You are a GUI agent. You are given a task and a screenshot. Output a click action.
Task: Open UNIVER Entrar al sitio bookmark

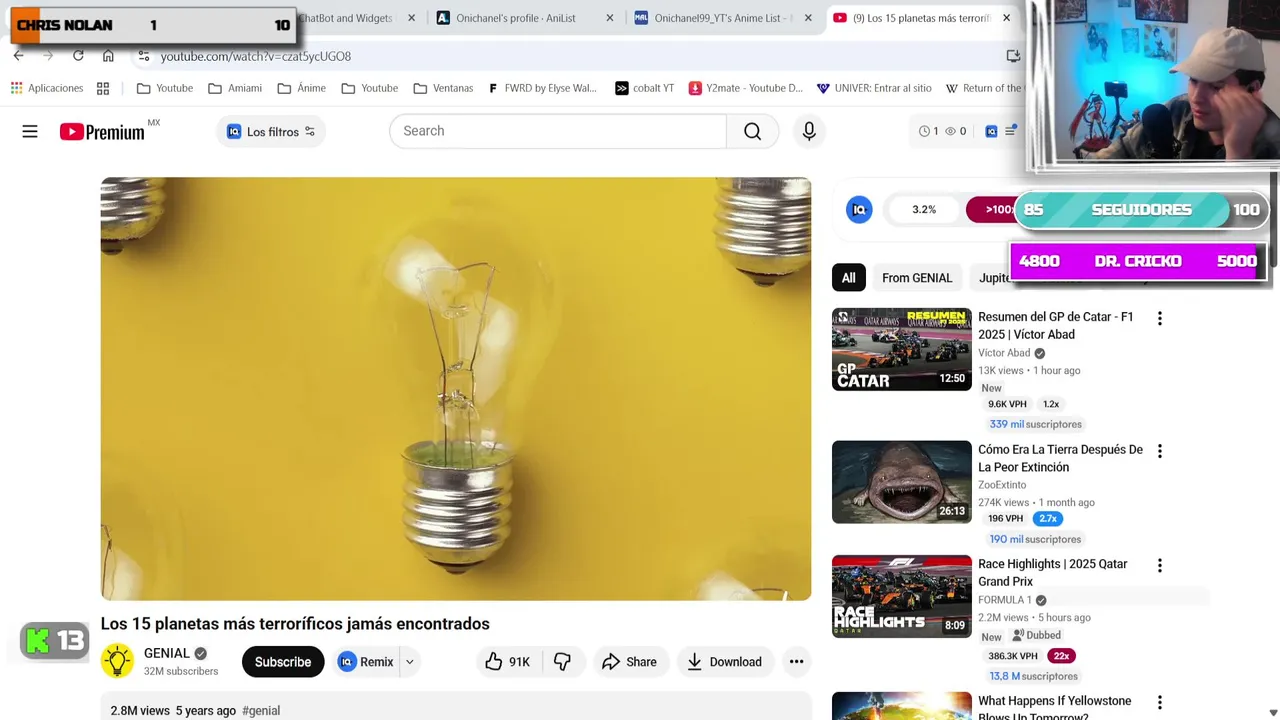874,88
